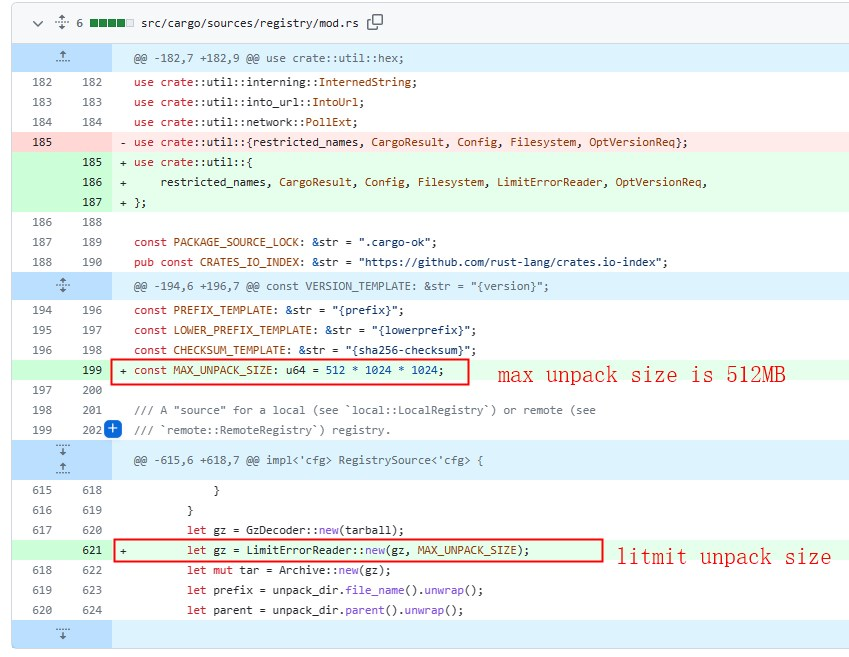Click the CRATES_IO_INDEX constant line
This screenshot has width=849, height=657.
[400, 262]
